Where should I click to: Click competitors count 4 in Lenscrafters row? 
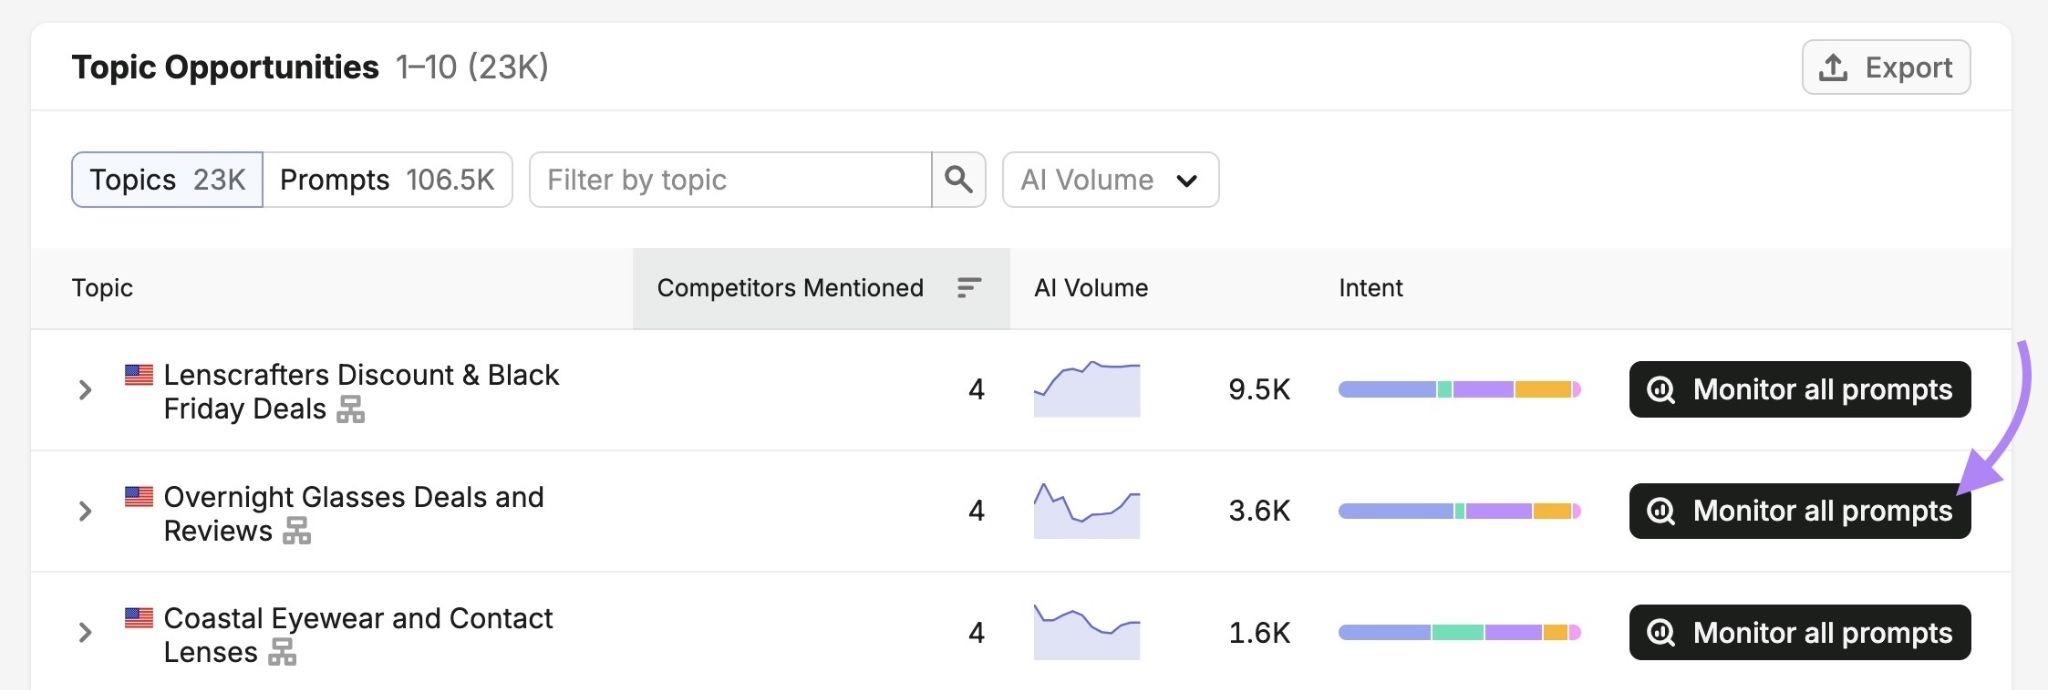[976, 390]
